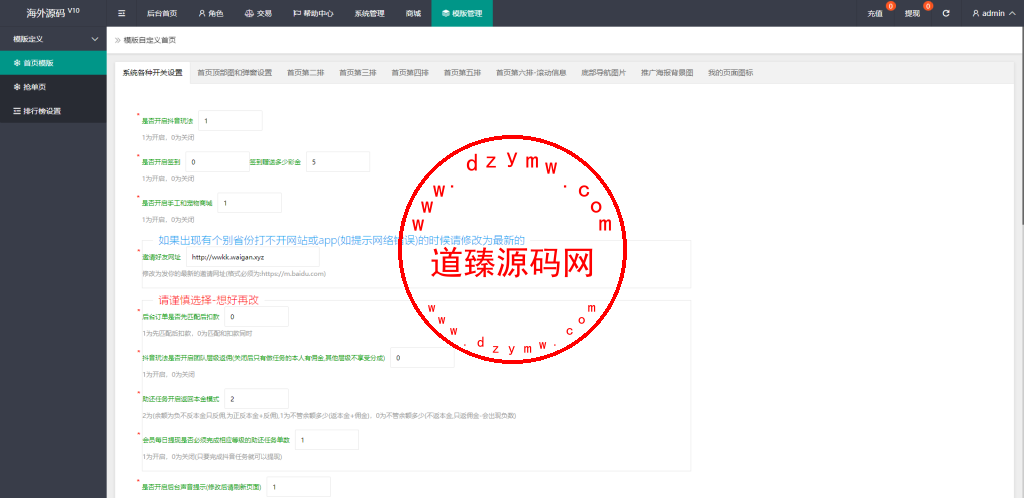Select 抢单页 in the sidebar
This screenshot has height=498, width=1024.
point(53,87)
